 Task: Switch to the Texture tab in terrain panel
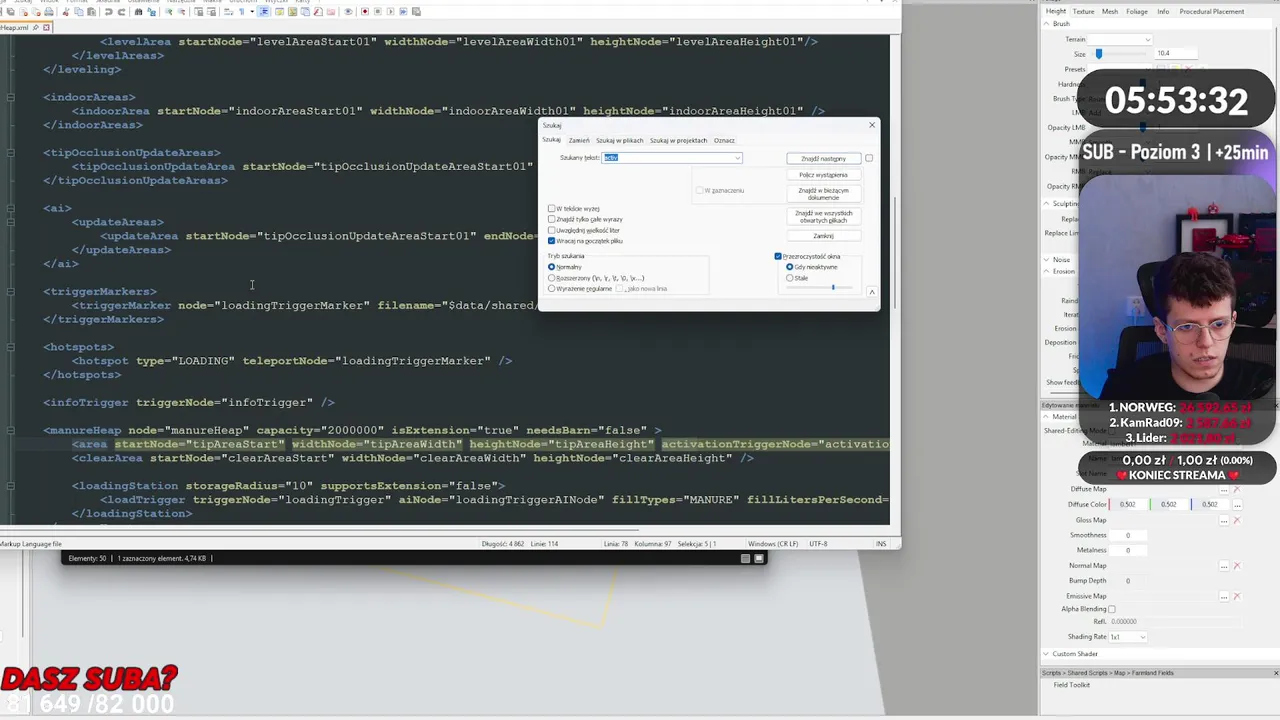click(x=1083, y=11)
